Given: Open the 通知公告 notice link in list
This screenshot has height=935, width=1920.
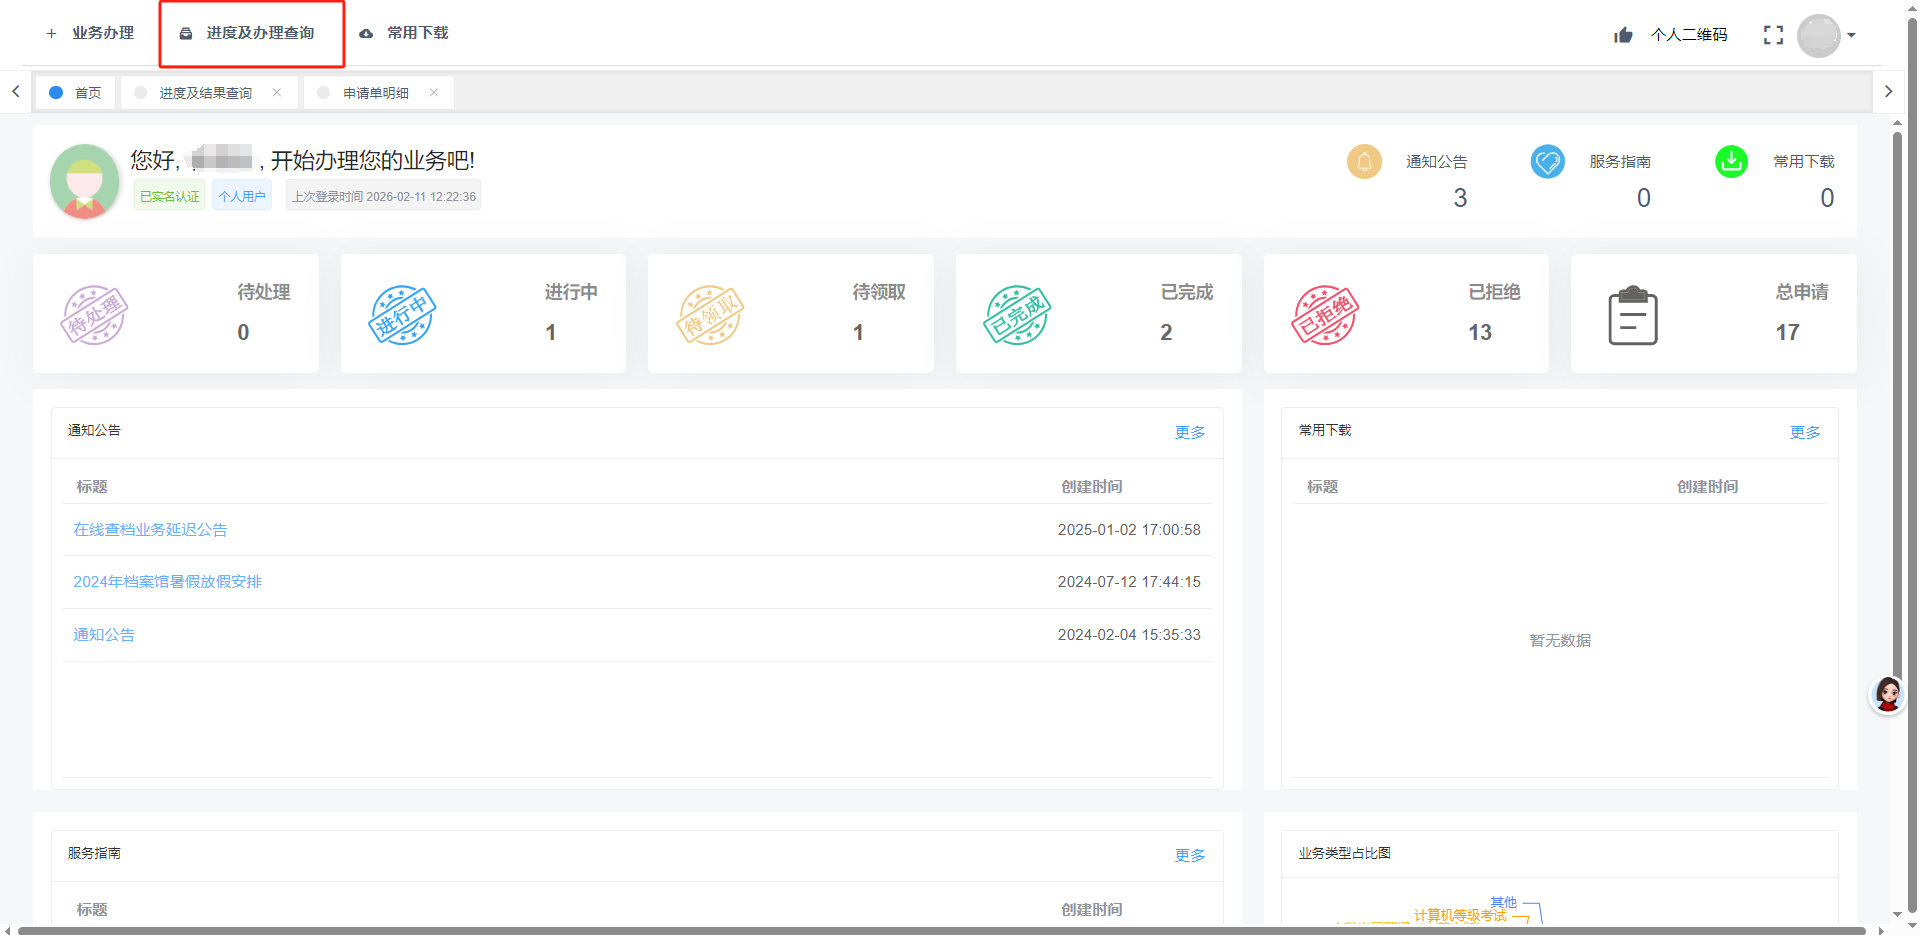Looking at the screenshot, I should [x=104, y=635].
